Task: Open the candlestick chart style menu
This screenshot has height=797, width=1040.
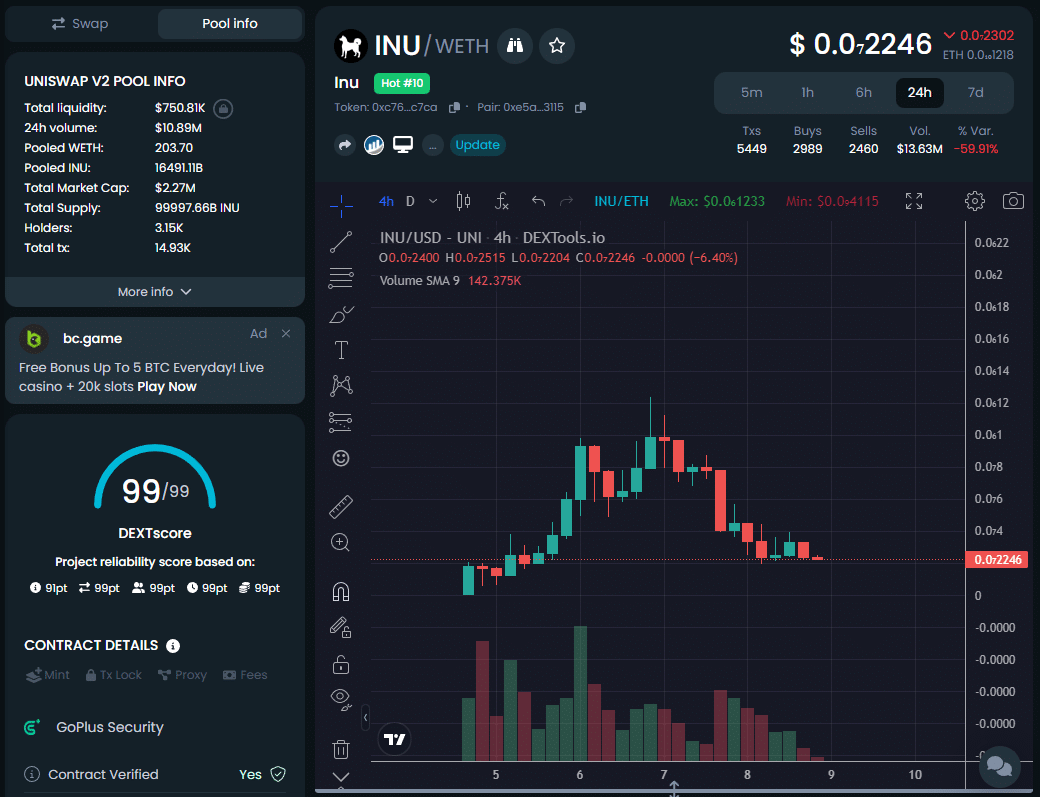Action: [464, 201]
